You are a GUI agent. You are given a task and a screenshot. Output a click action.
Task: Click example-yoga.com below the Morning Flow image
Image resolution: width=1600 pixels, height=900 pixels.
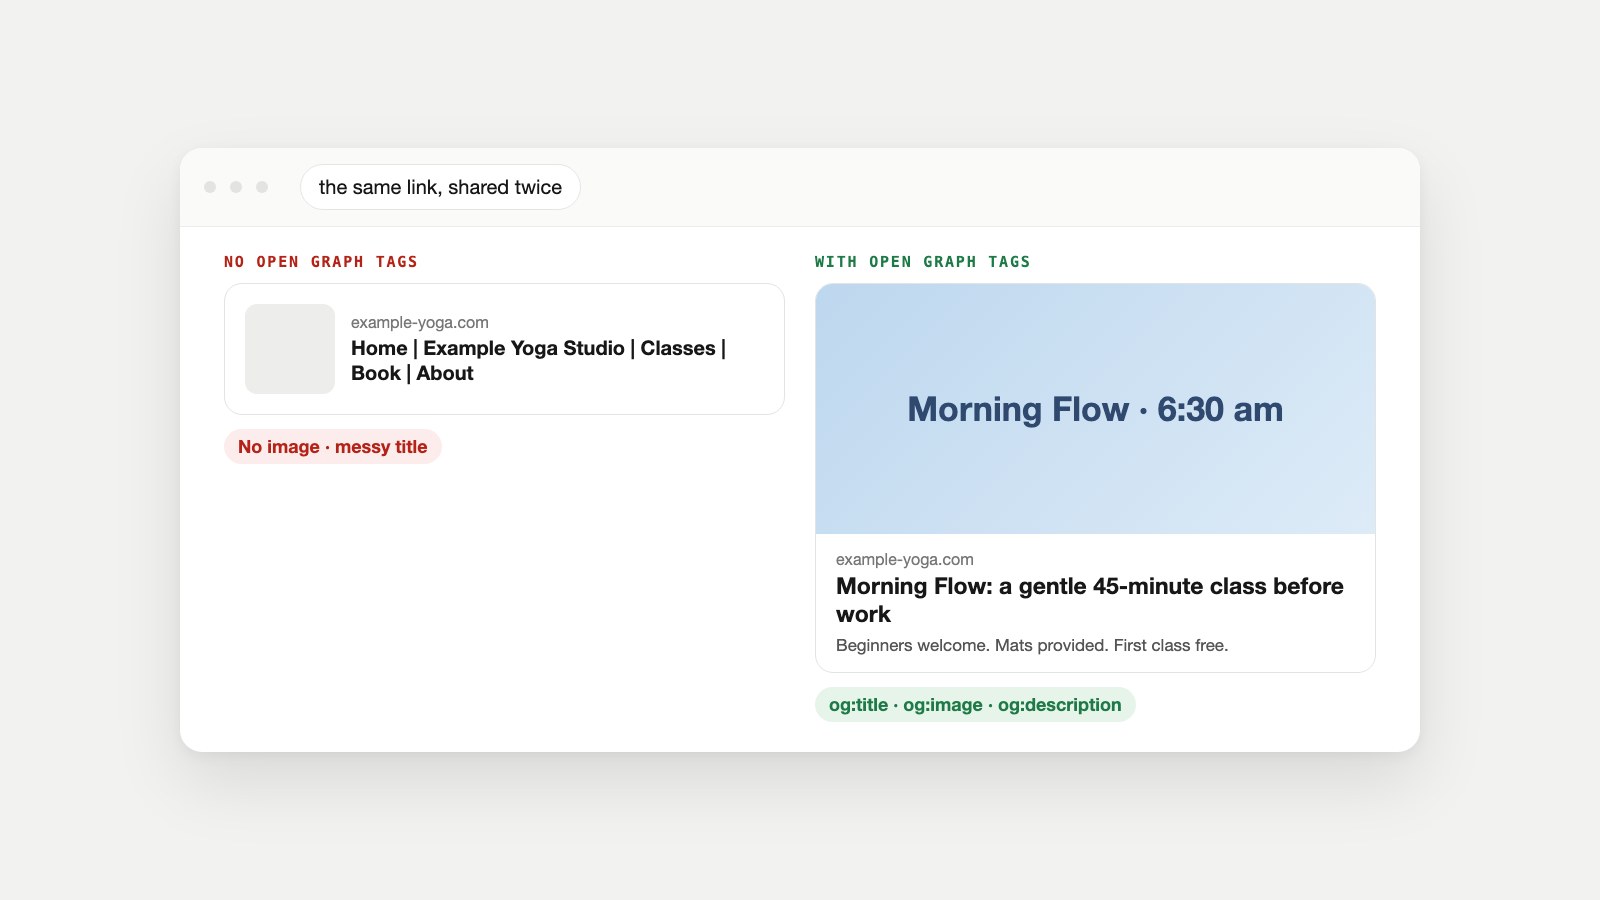pos(905,559)
